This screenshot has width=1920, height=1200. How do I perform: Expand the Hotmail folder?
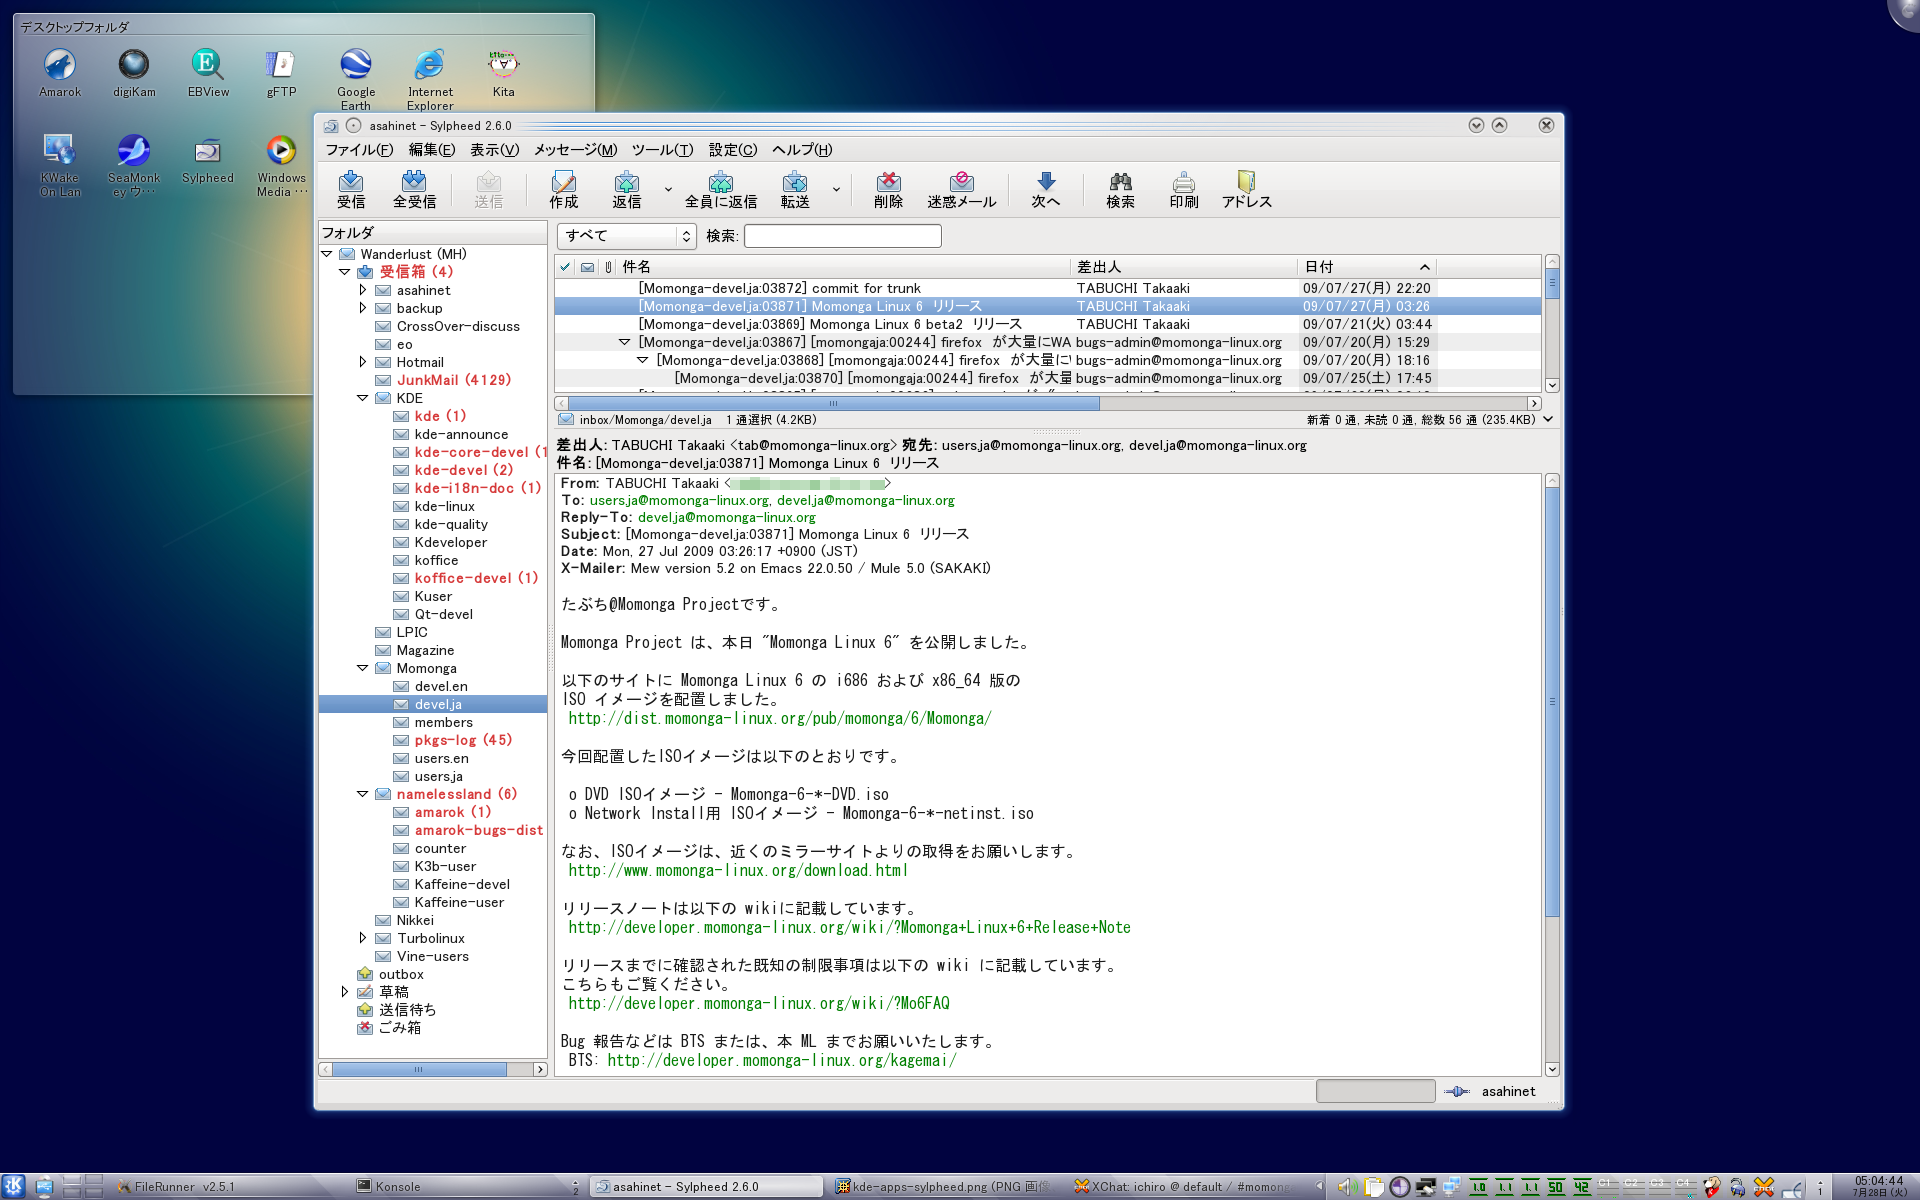click(x=363, y=362)
